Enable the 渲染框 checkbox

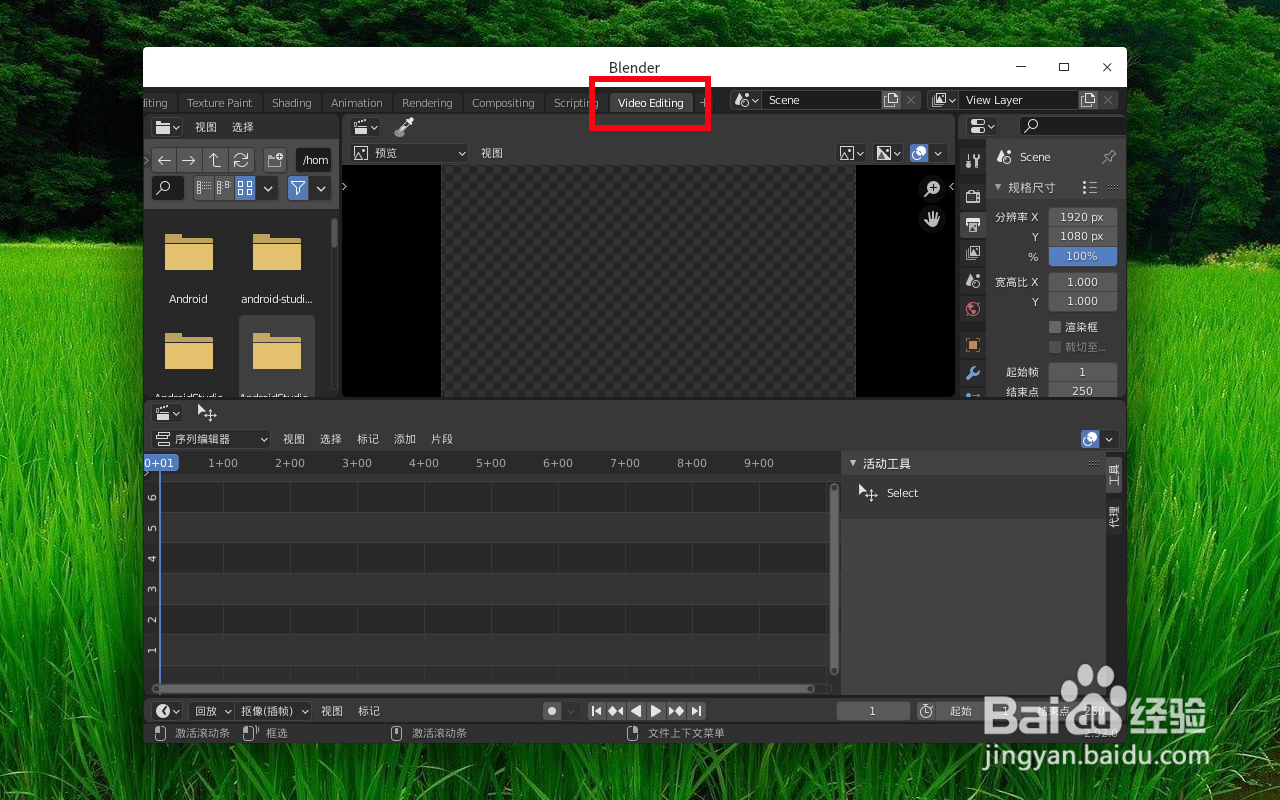pos(1055,327)
